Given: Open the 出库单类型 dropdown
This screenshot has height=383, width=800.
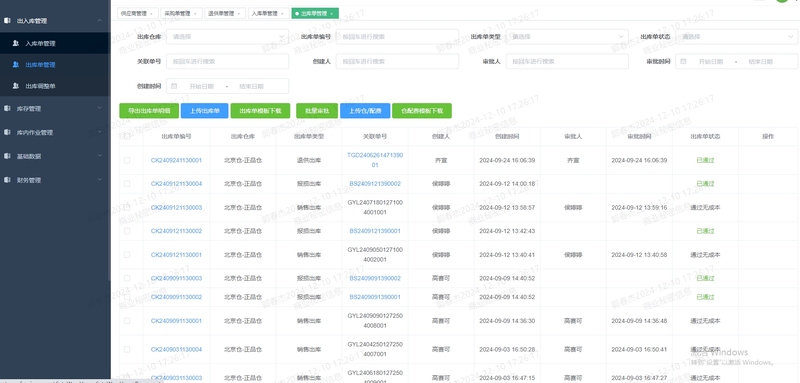Looking at the screenshot, I should click(567, 37).
